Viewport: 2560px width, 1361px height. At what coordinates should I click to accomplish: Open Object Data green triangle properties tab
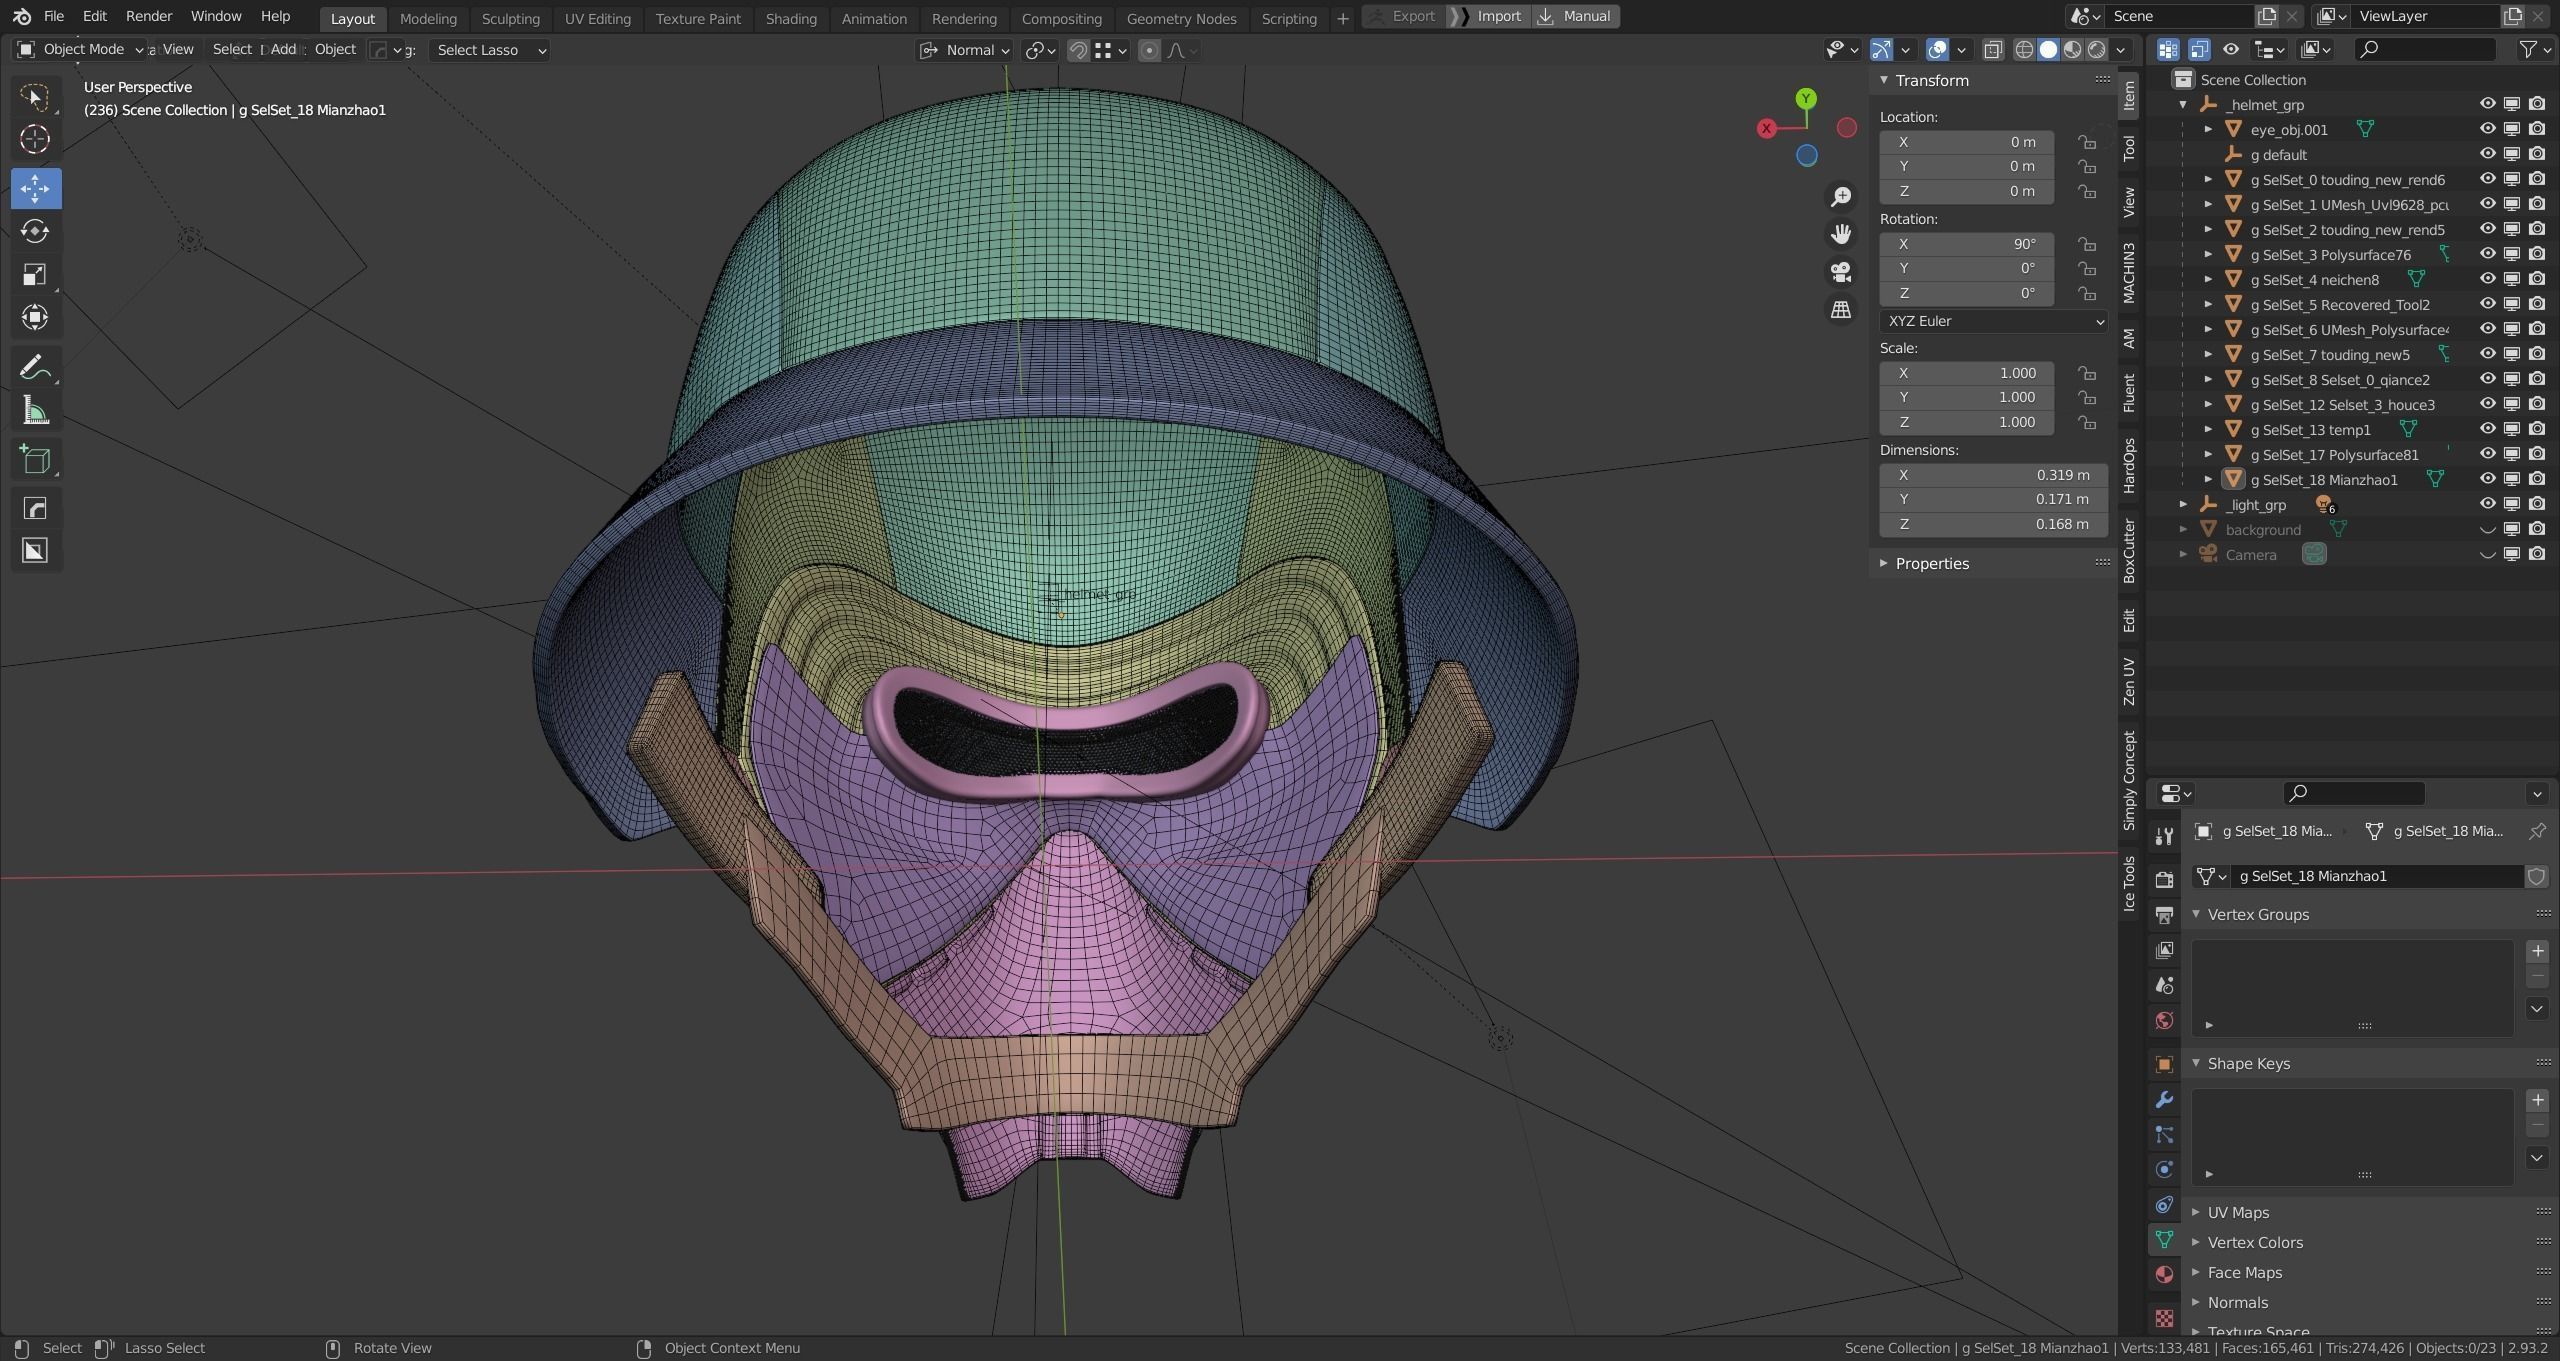click(x=2164, y=1240)
